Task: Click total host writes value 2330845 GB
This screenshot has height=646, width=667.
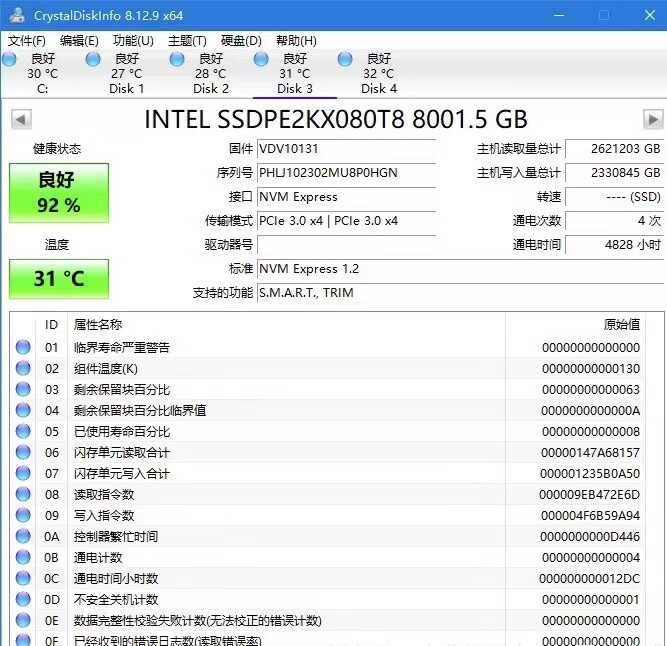Action: click(x=614, y=173)
